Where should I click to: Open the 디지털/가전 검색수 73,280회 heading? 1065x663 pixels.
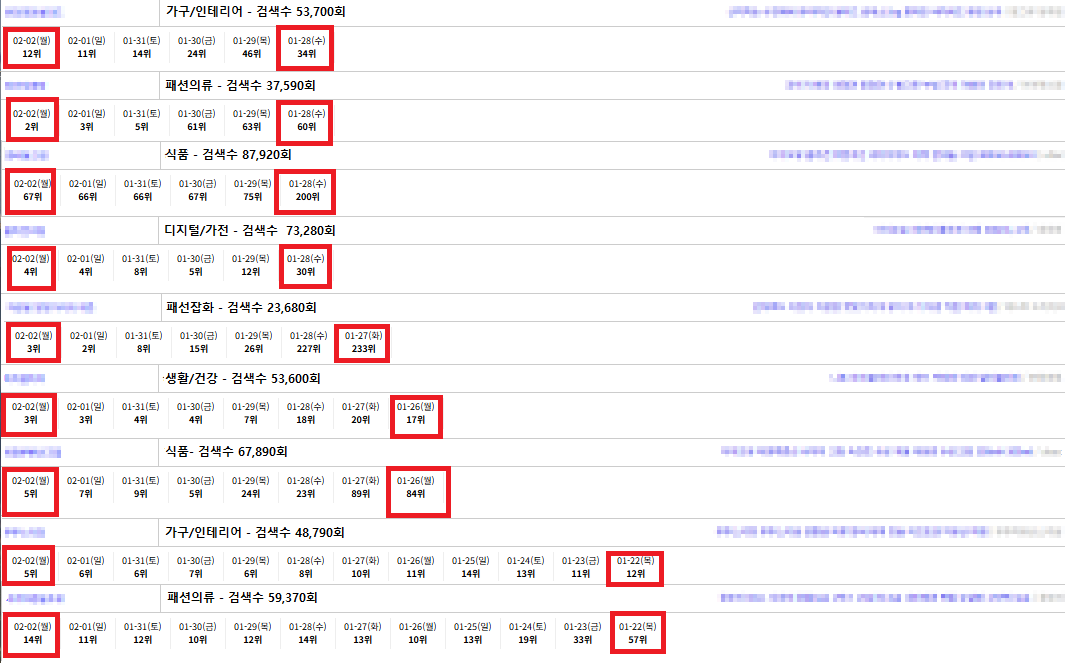[250, 230]
